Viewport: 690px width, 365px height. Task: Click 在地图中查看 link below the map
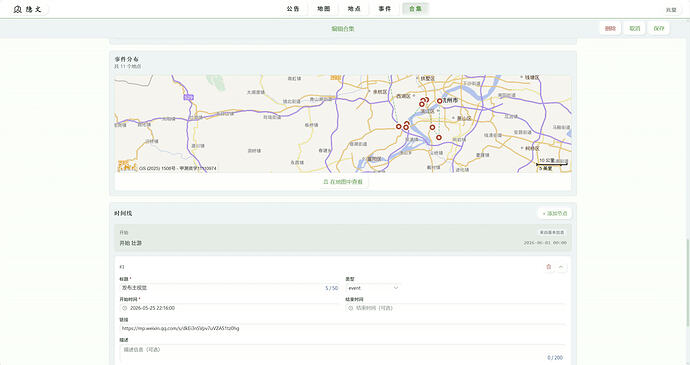click(343, 182)
